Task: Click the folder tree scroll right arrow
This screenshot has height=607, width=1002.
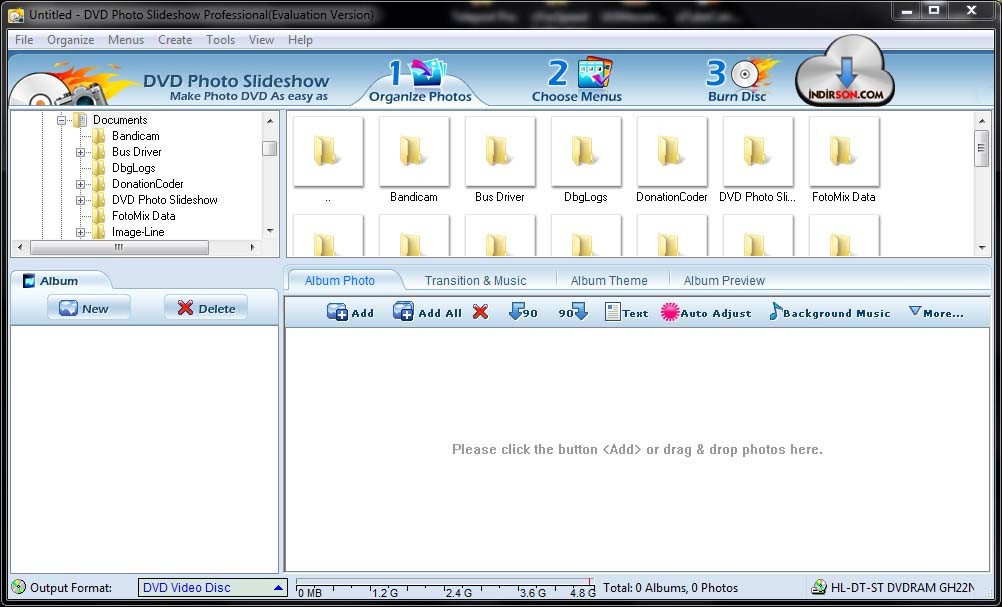Action: (253, 247)
